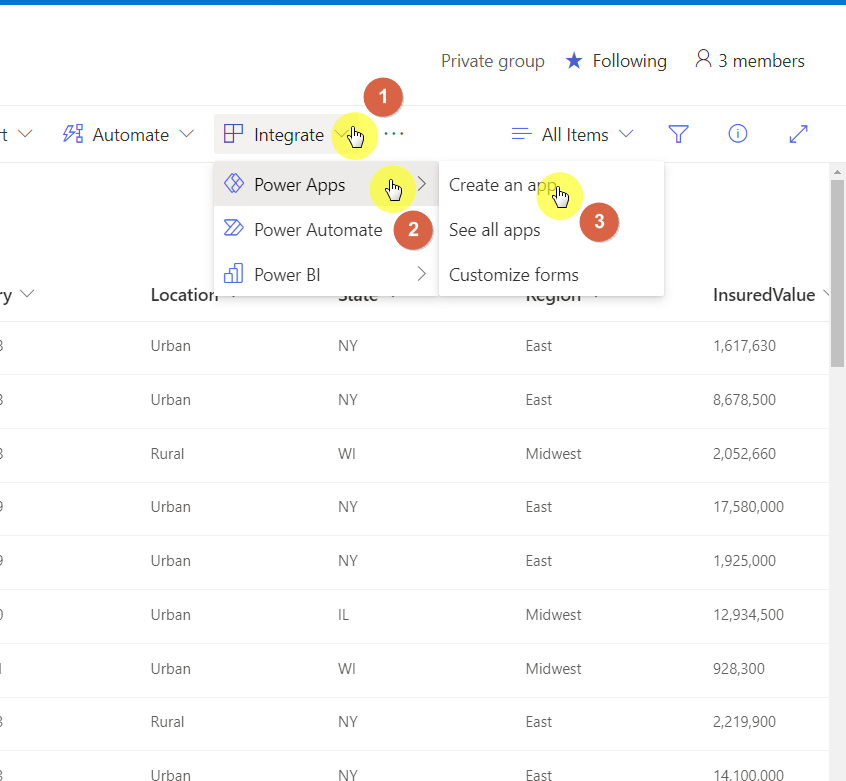Click the Power Automate arrow icon
Viewport: 846px width, 781px height.
pos(234,228)
